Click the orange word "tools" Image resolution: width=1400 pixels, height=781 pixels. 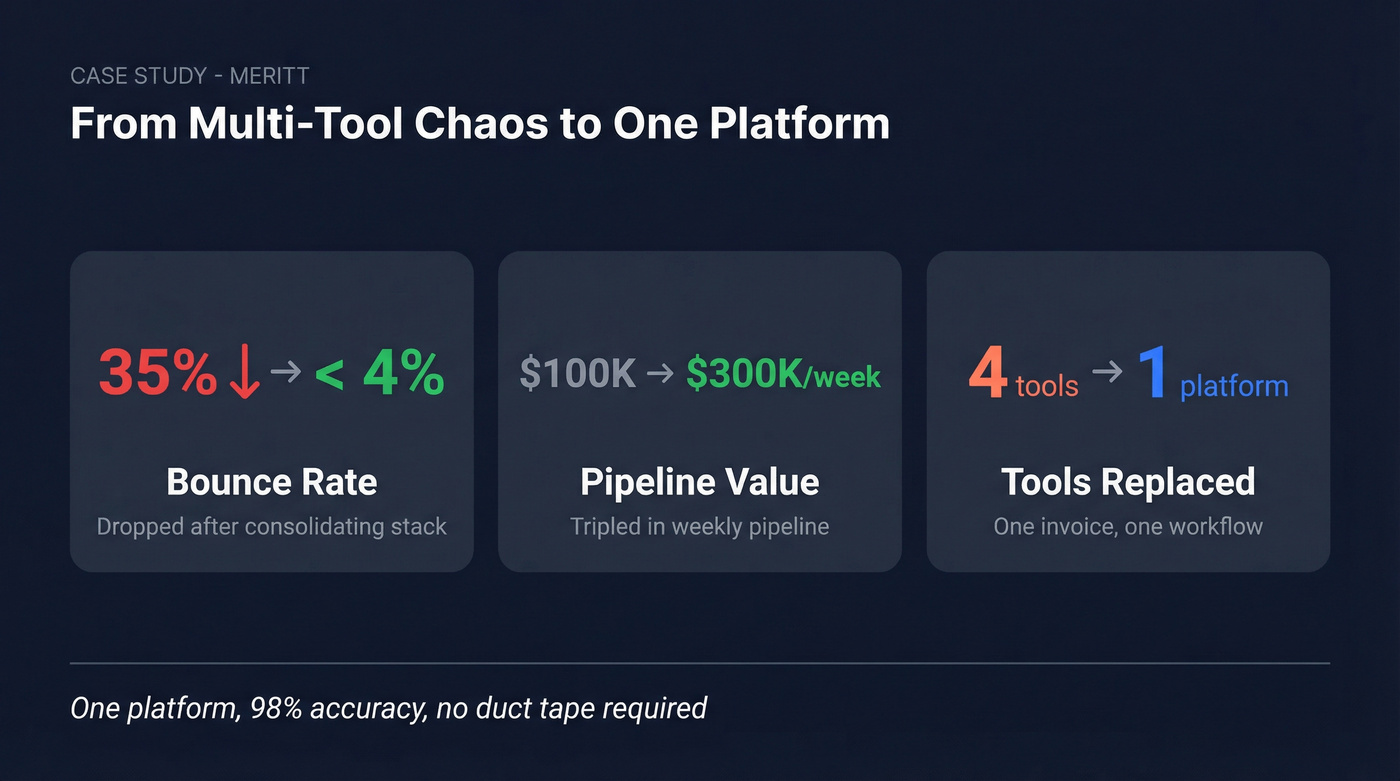1047,386
